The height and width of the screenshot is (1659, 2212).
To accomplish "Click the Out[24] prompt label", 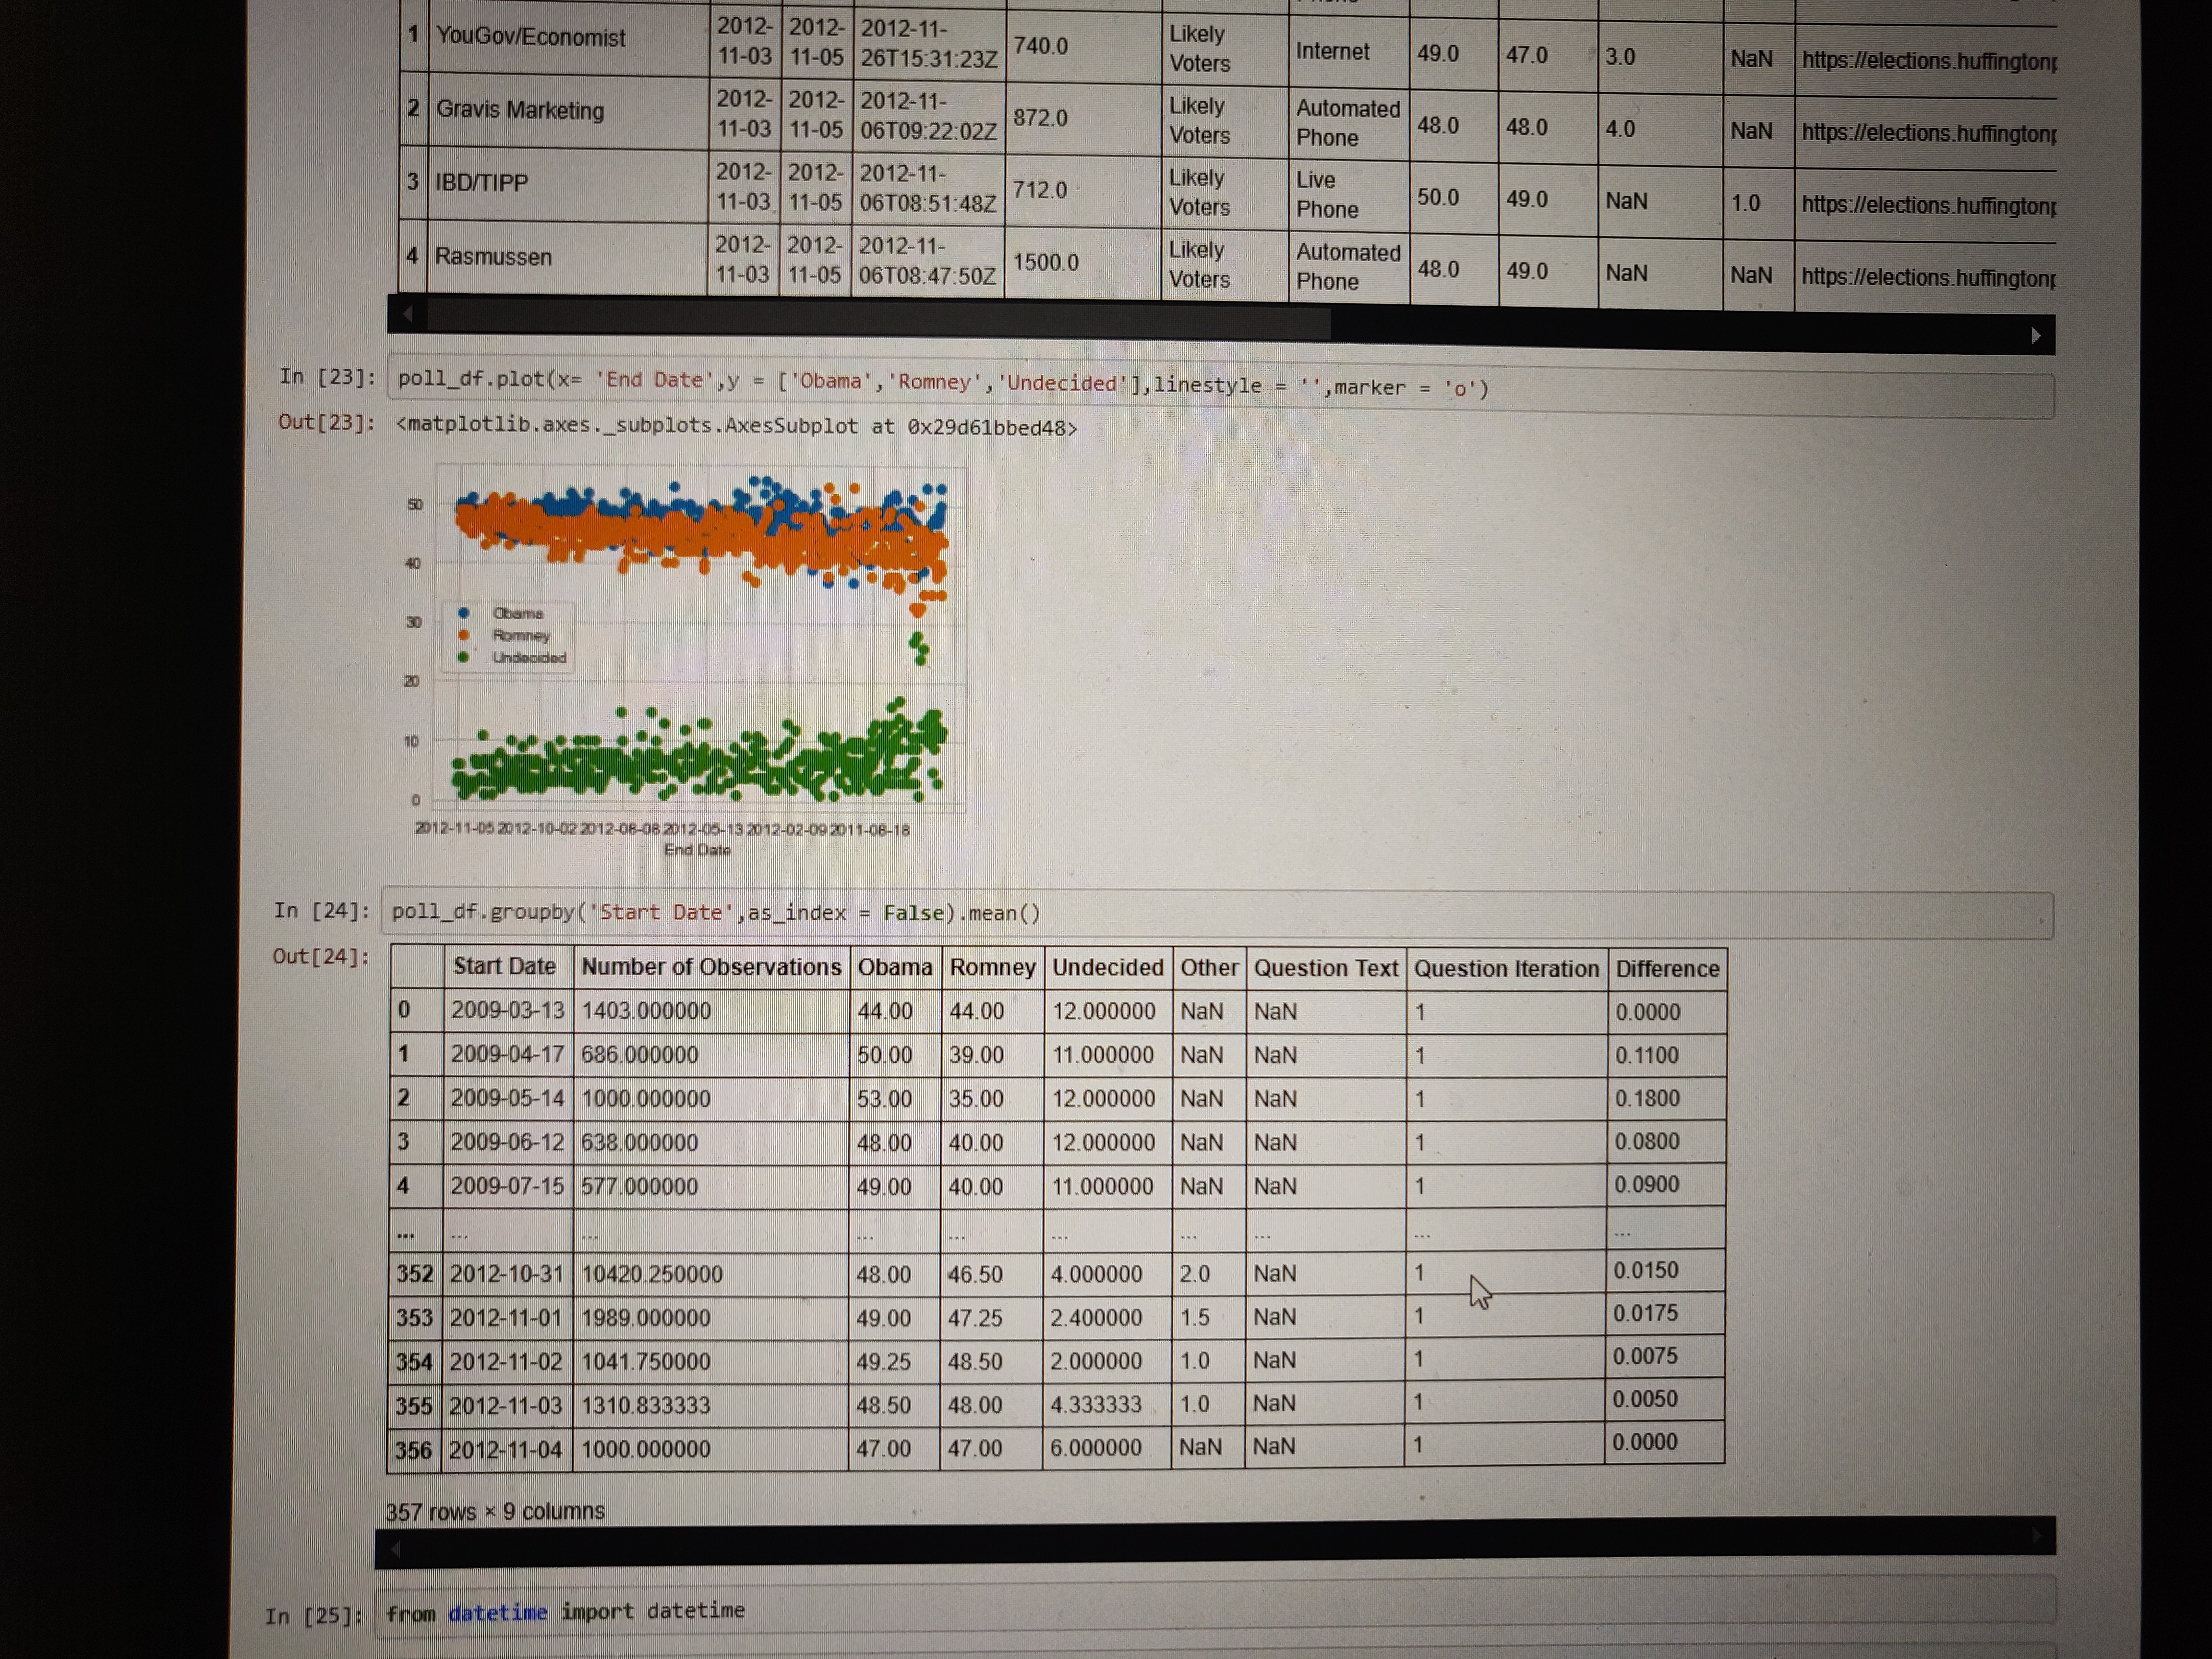I will [x=320, y=956].
